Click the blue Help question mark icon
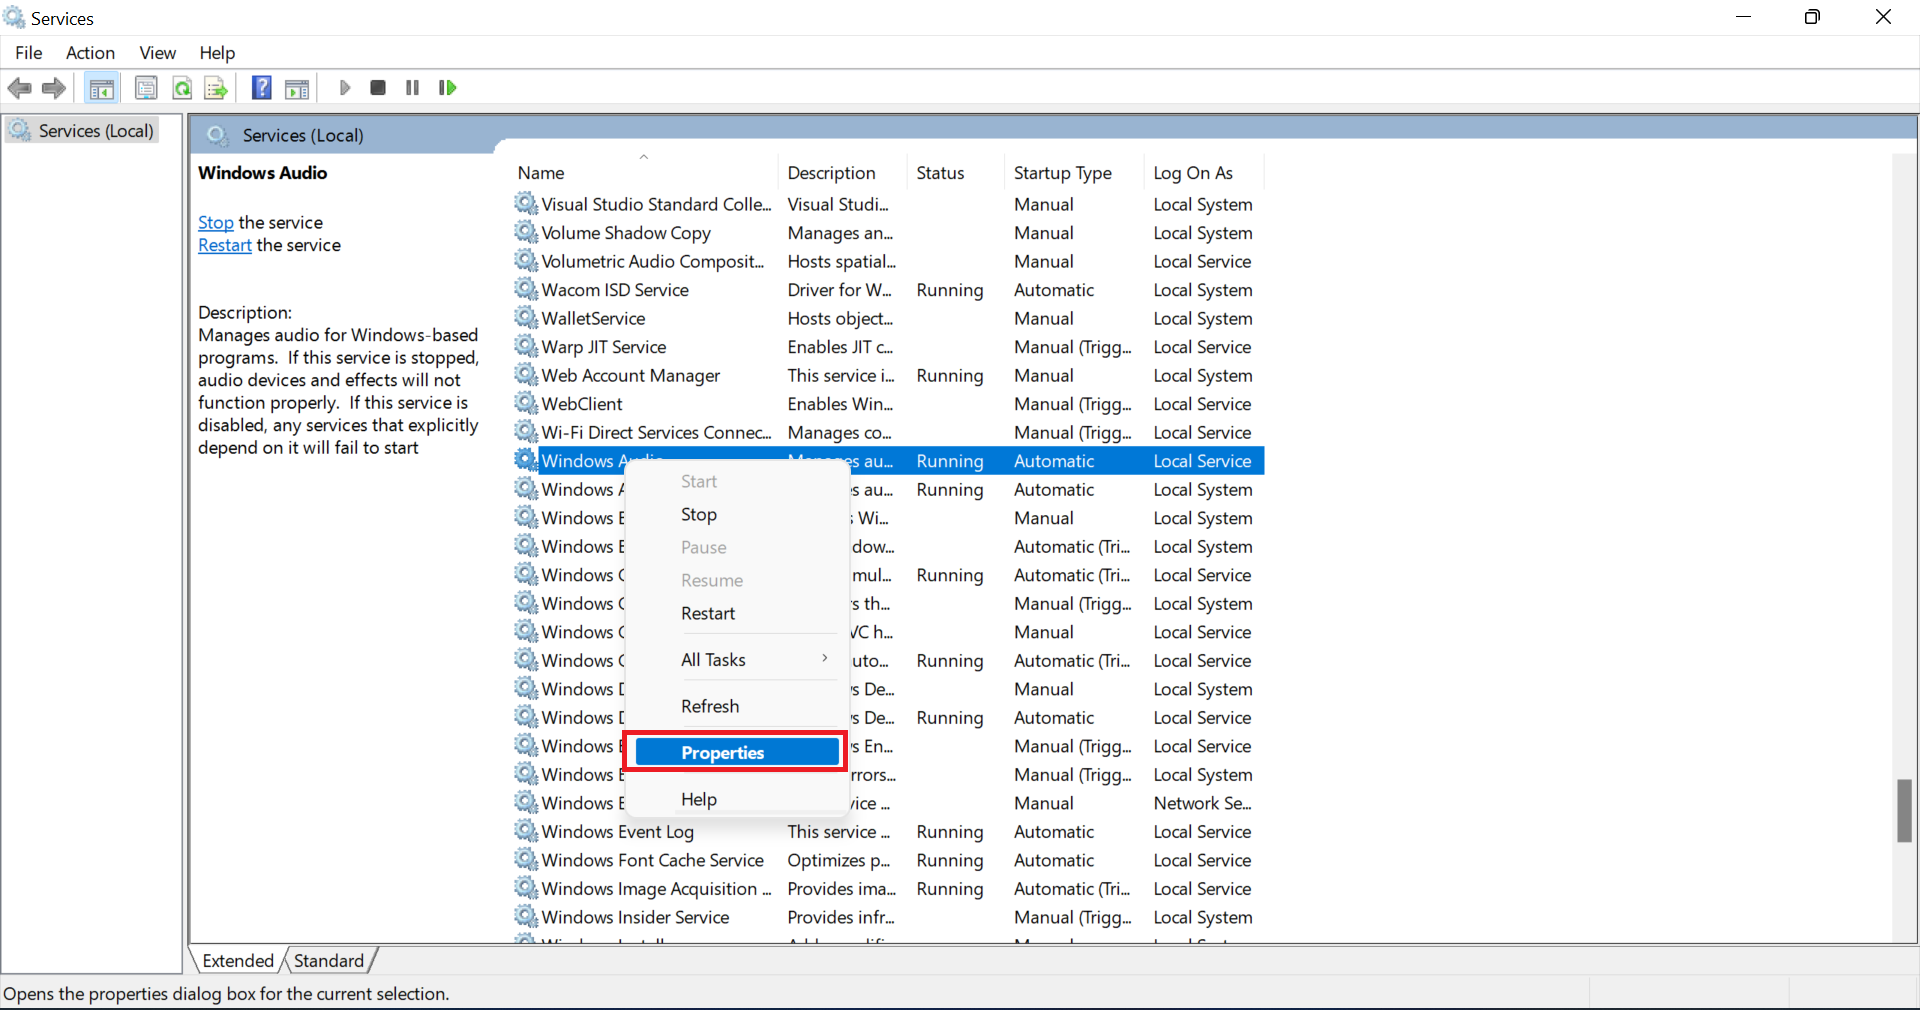This screenshot has height=1010, width=1920. coord(261,88)
